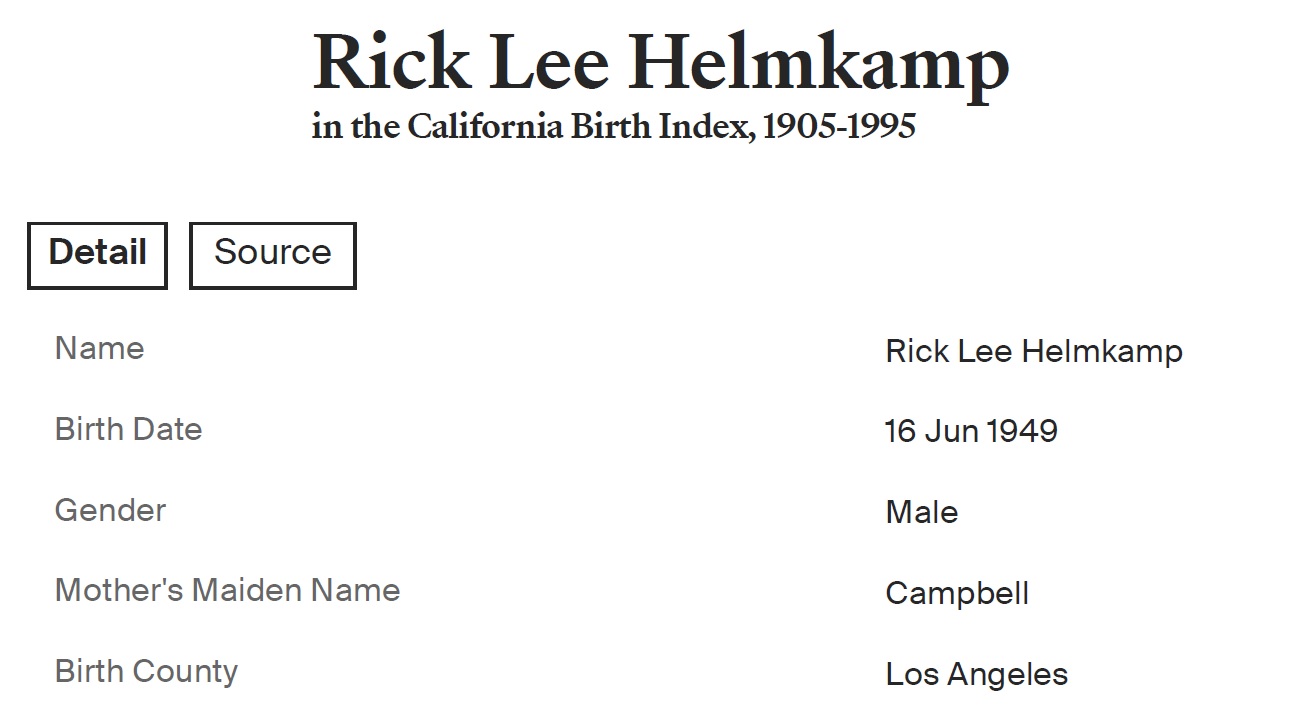Click the Name field label
1311x716 pixels.
click(99, 349)
